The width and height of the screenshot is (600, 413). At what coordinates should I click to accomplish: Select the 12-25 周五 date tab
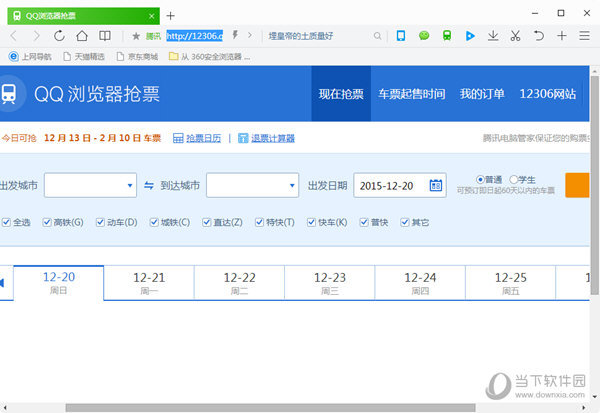[x=510, y=283]
